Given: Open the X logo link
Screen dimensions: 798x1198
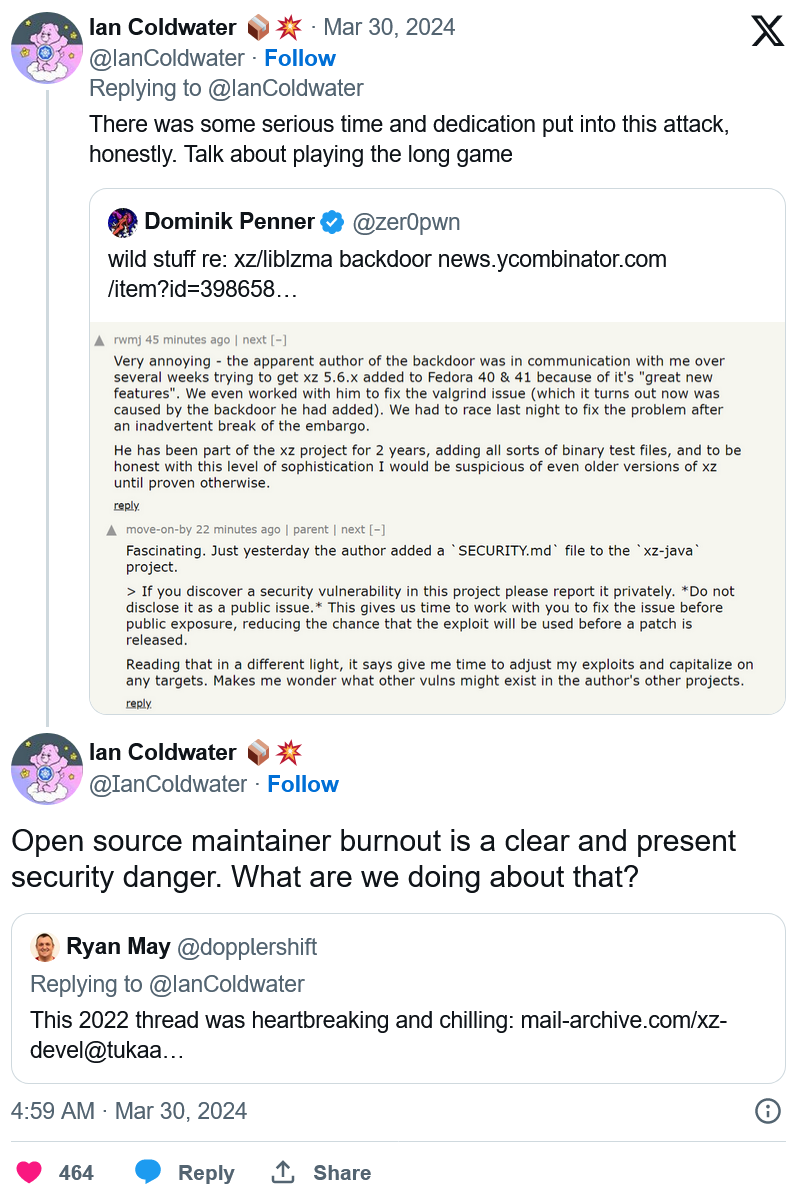Looking at the screenshot, I should pyautogui.click(x=767, y=31).
